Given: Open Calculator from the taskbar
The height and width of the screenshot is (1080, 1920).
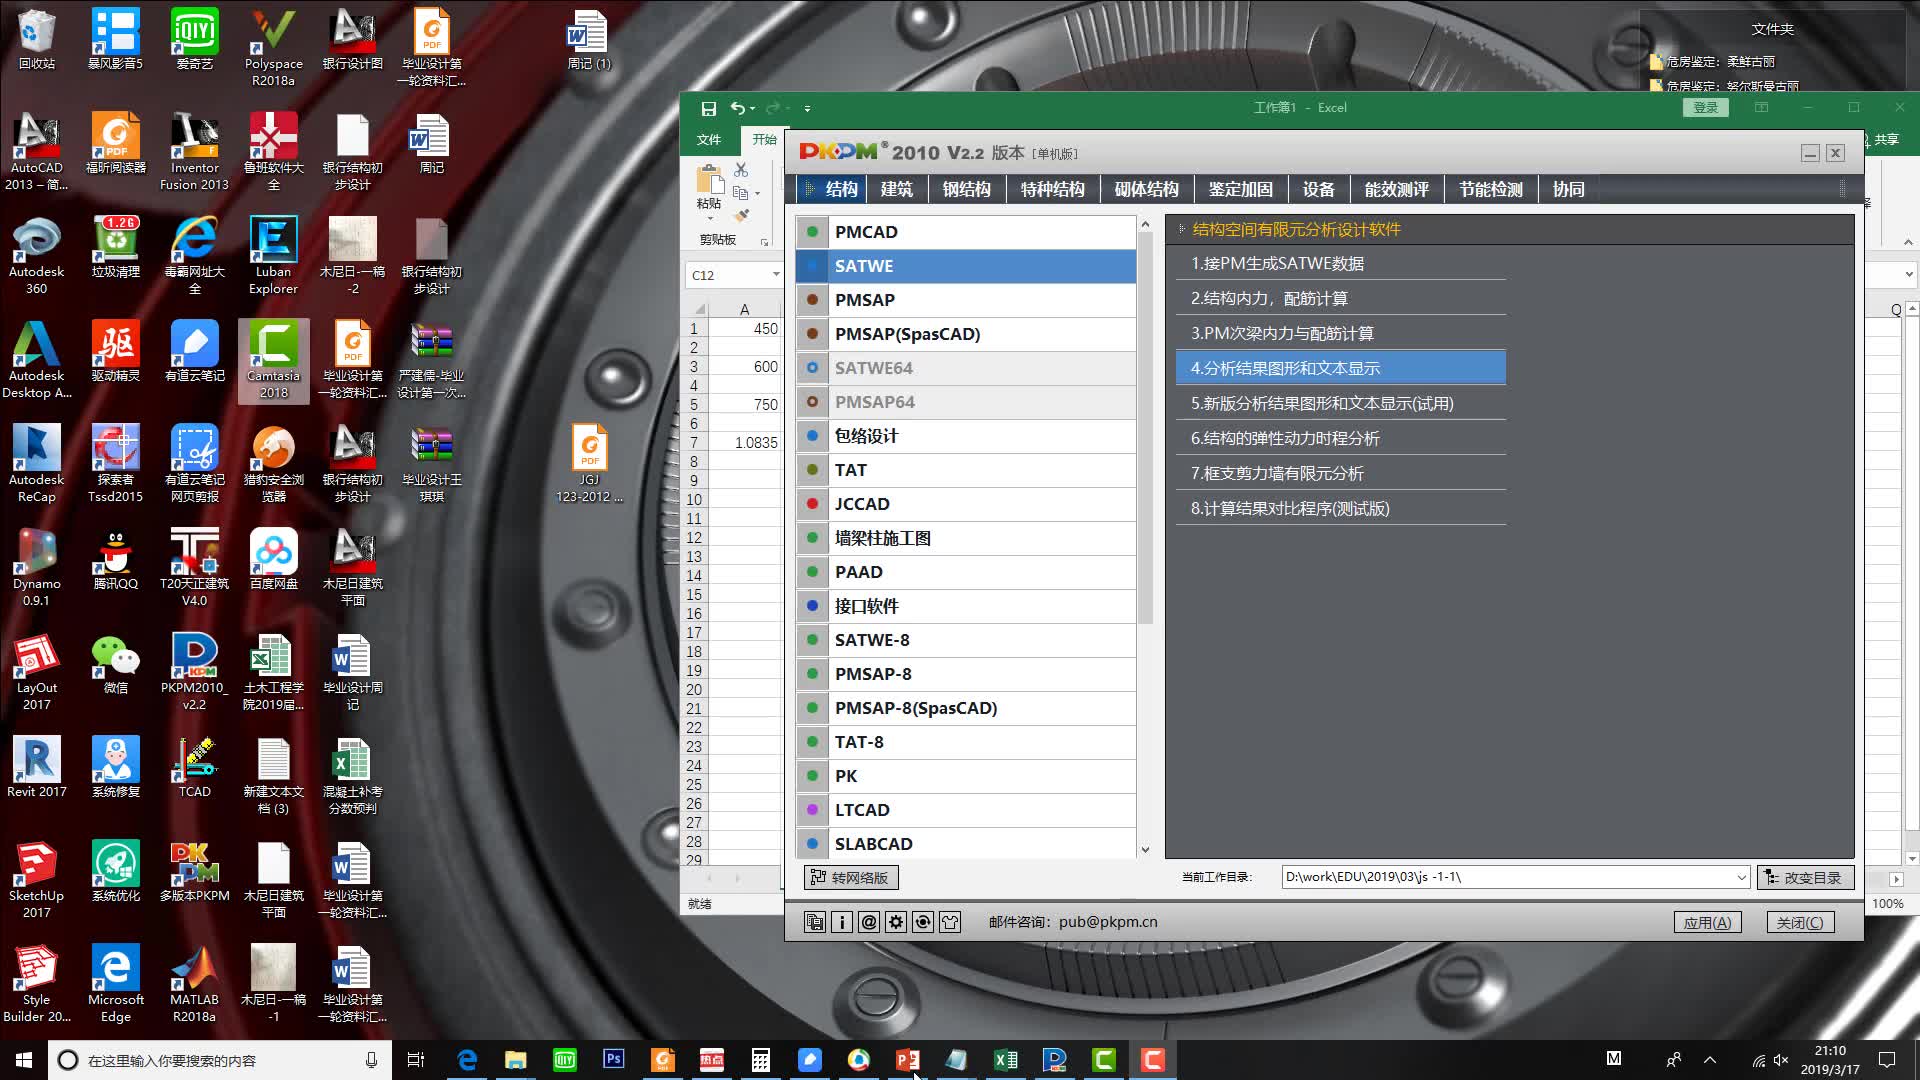Looking at the screenshot, I should 760,1060.
